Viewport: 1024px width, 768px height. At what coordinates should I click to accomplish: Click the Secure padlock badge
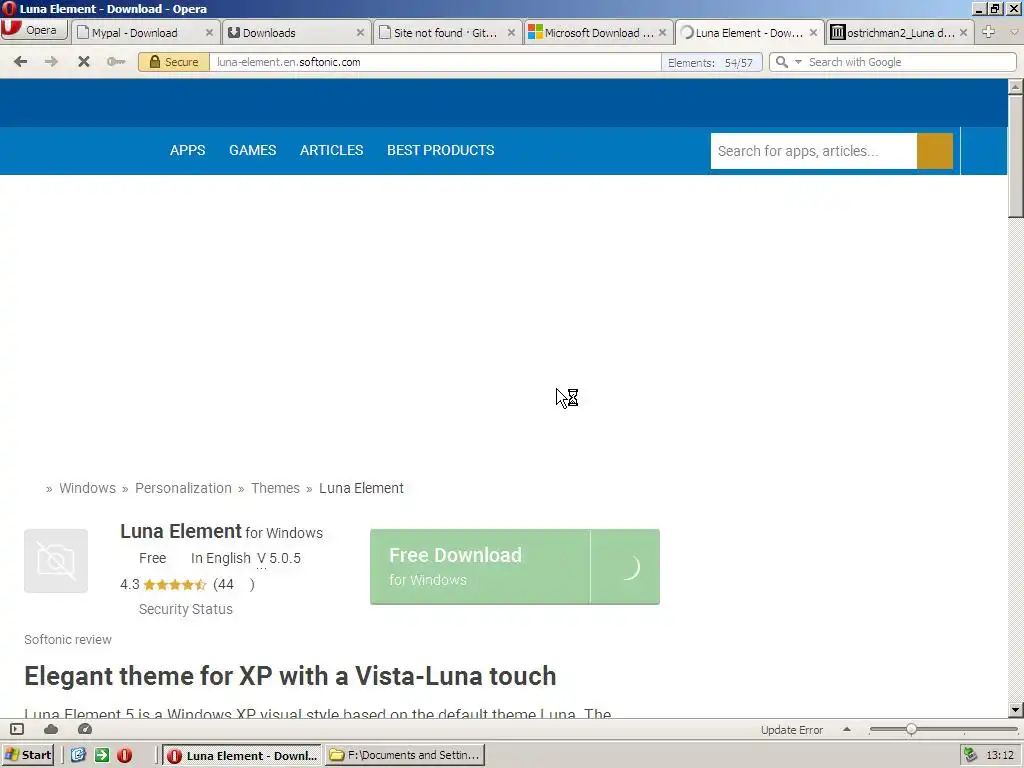(x=174, y=62)
